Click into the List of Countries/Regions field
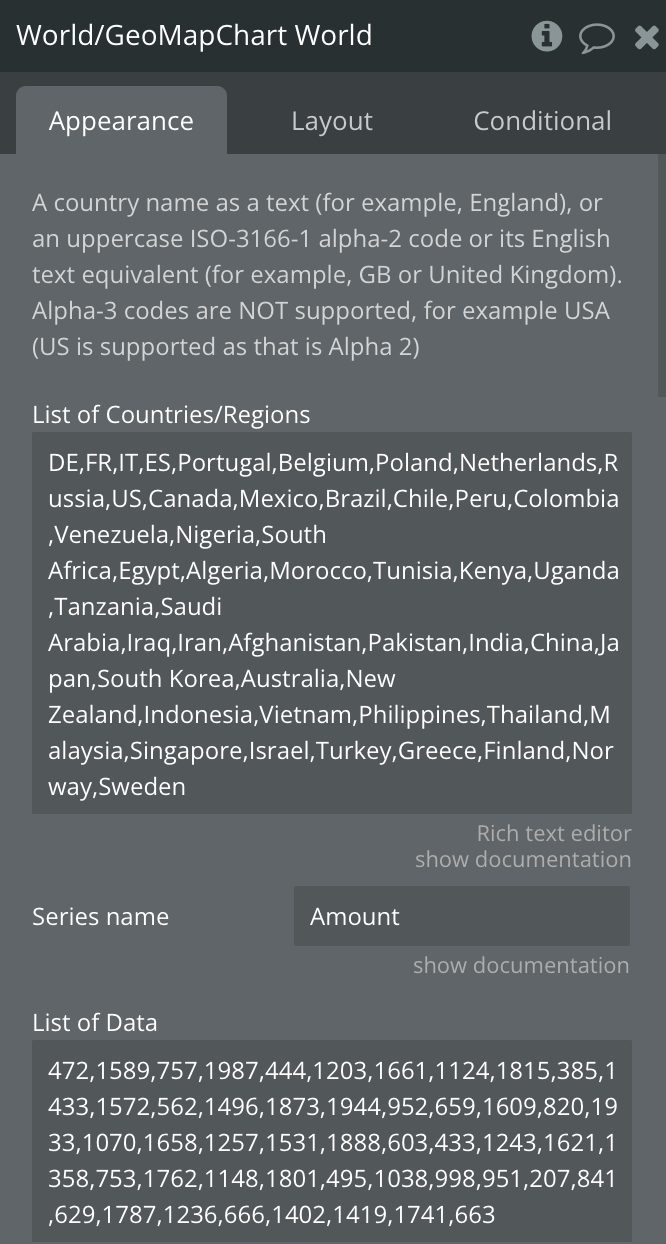This screenshot has width=666, height=1244. pyautogui.click(x=332, y=623)
